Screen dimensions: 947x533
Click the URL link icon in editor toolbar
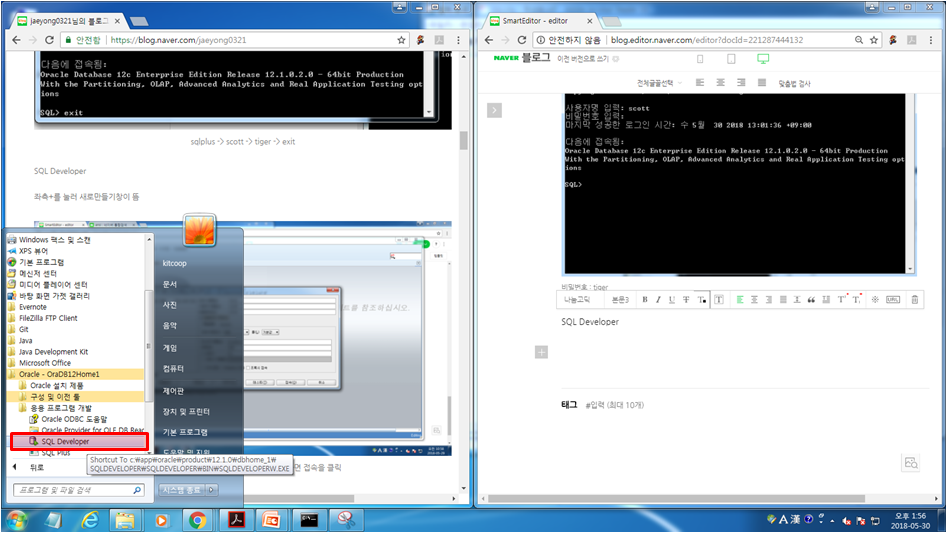click(893, 299)
